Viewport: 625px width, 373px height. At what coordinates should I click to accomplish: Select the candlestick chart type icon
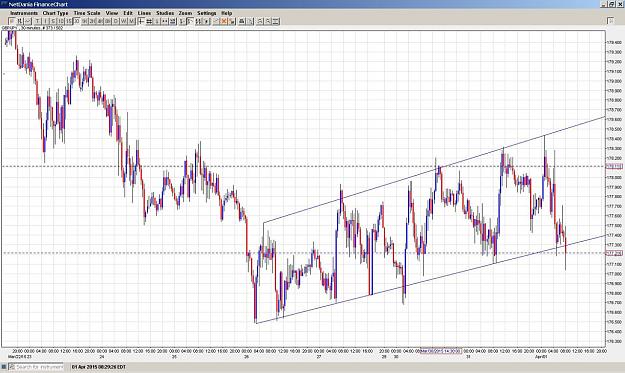coord(12,21)
